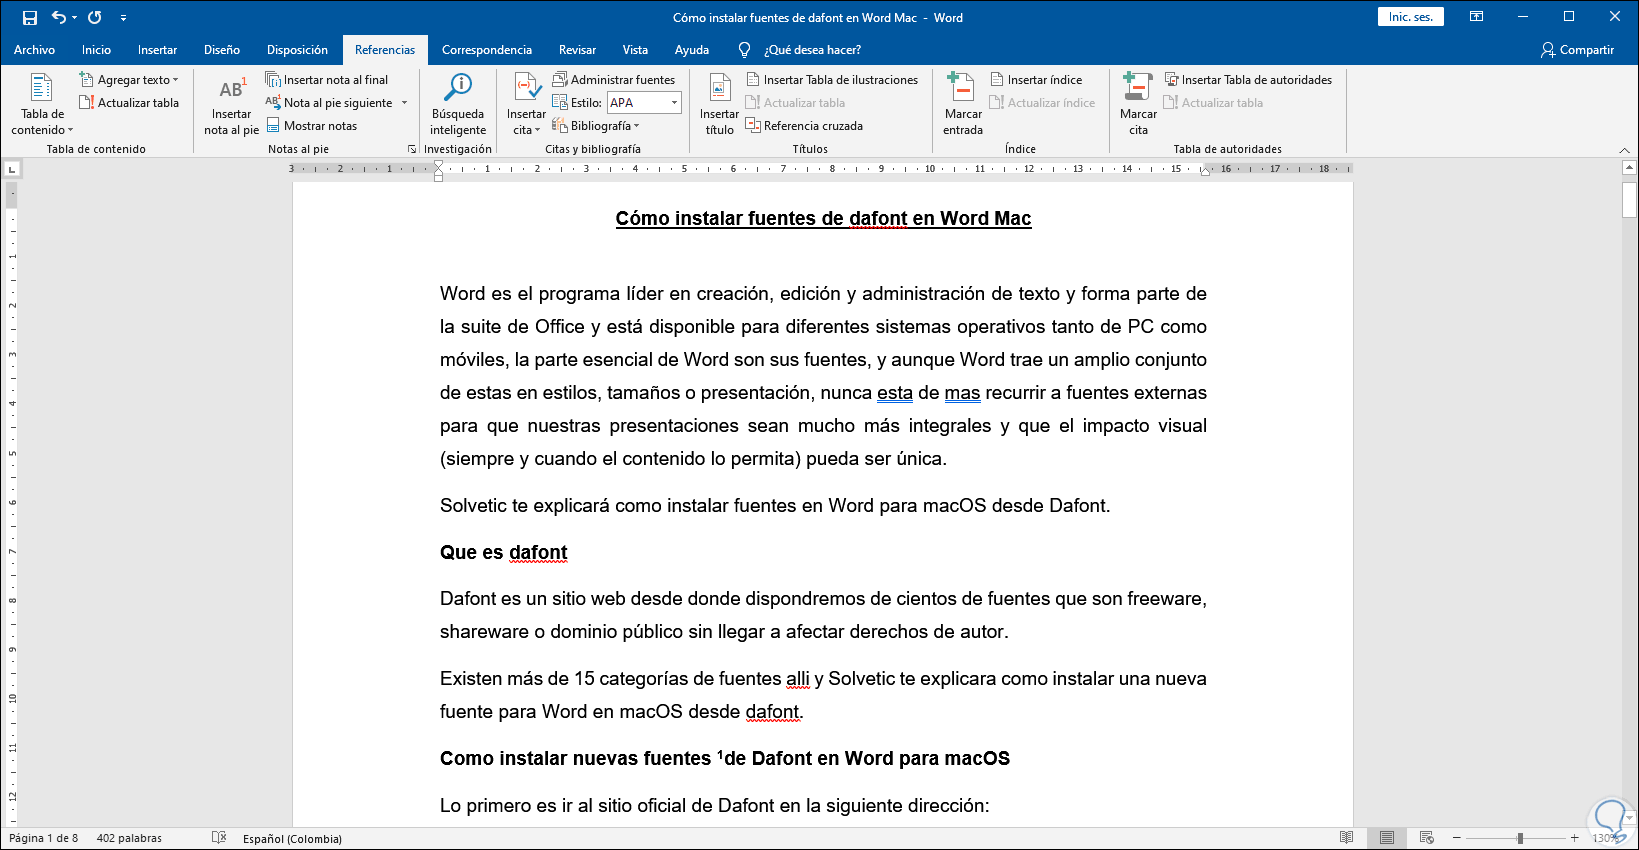Click Español (Colombia) language indicator

click(292, 839)
